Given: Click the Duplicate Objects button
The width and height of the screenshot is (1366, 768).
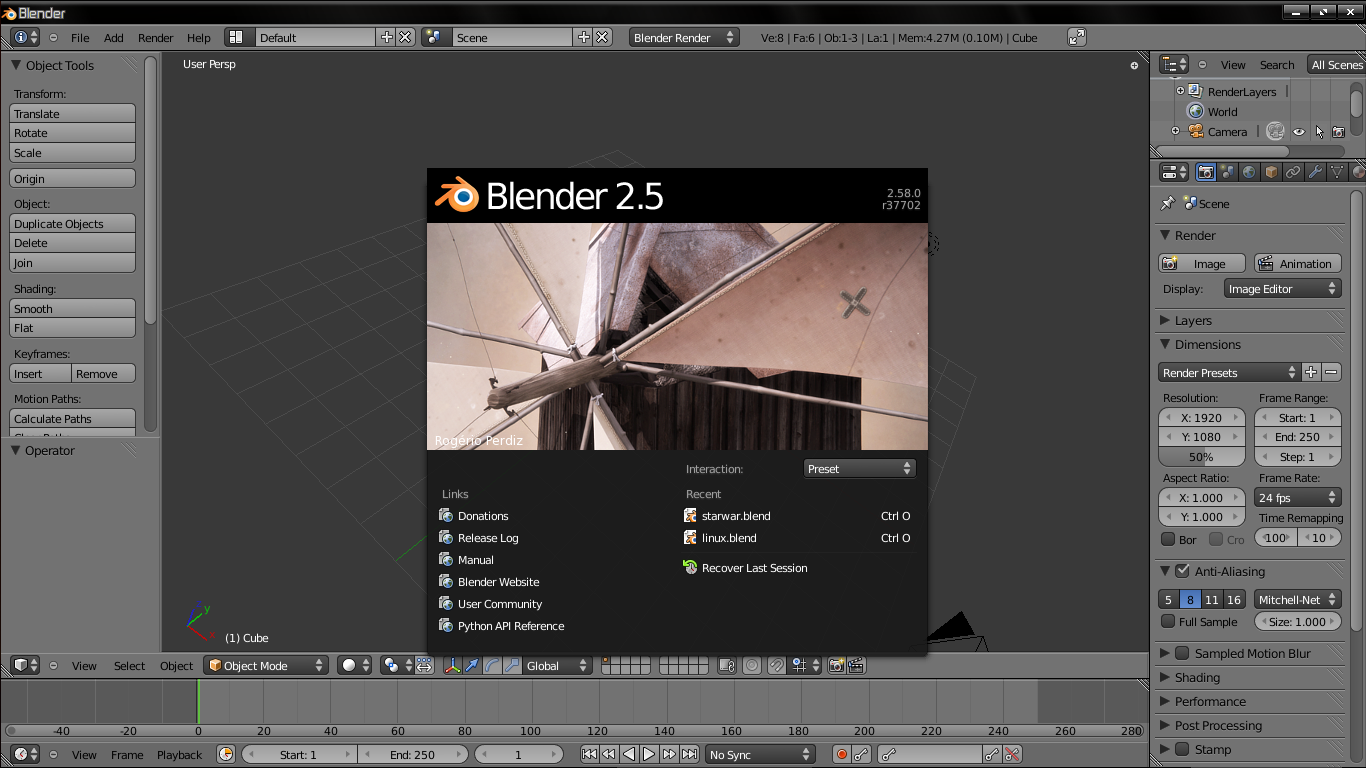Looking at the screenshot, I should [x=72, y=224].
